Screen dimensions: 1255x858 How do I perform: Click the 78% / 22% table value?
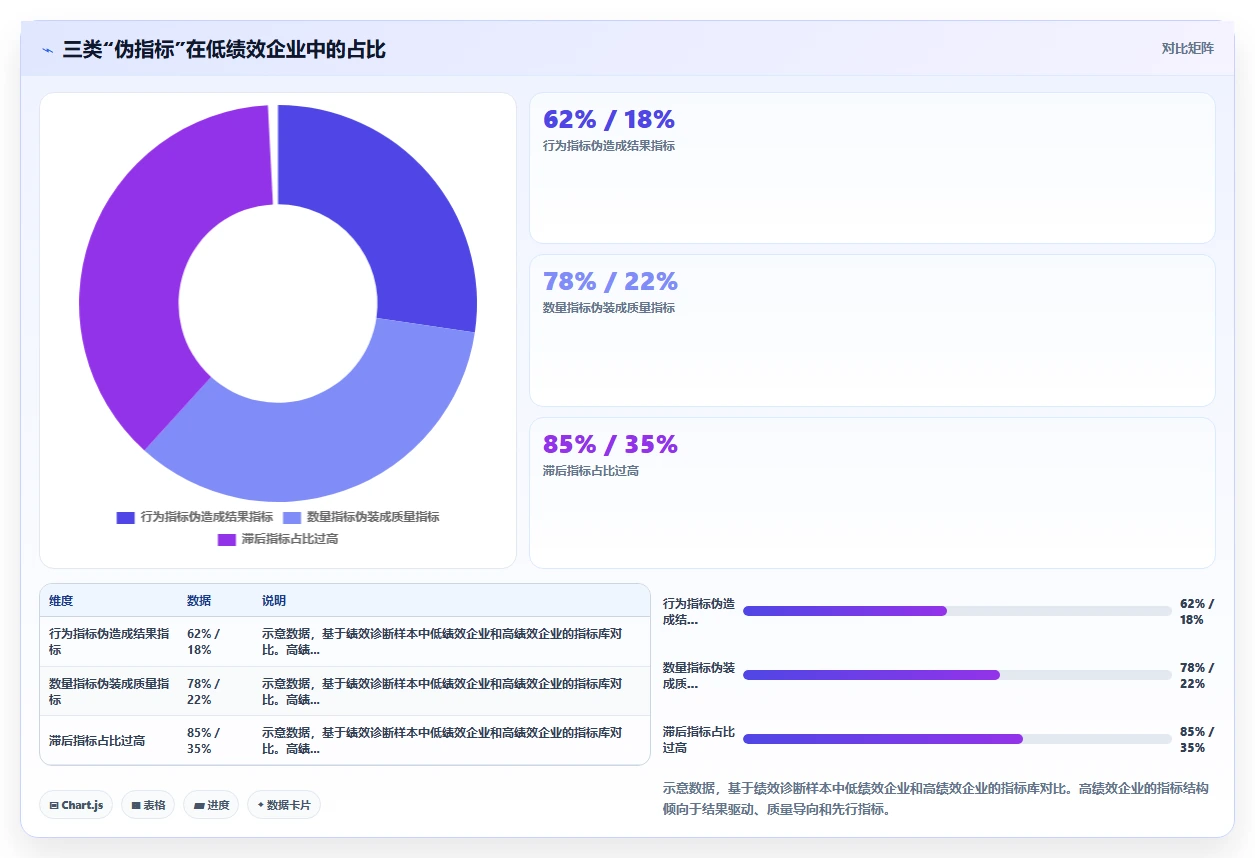click(204, 692)
